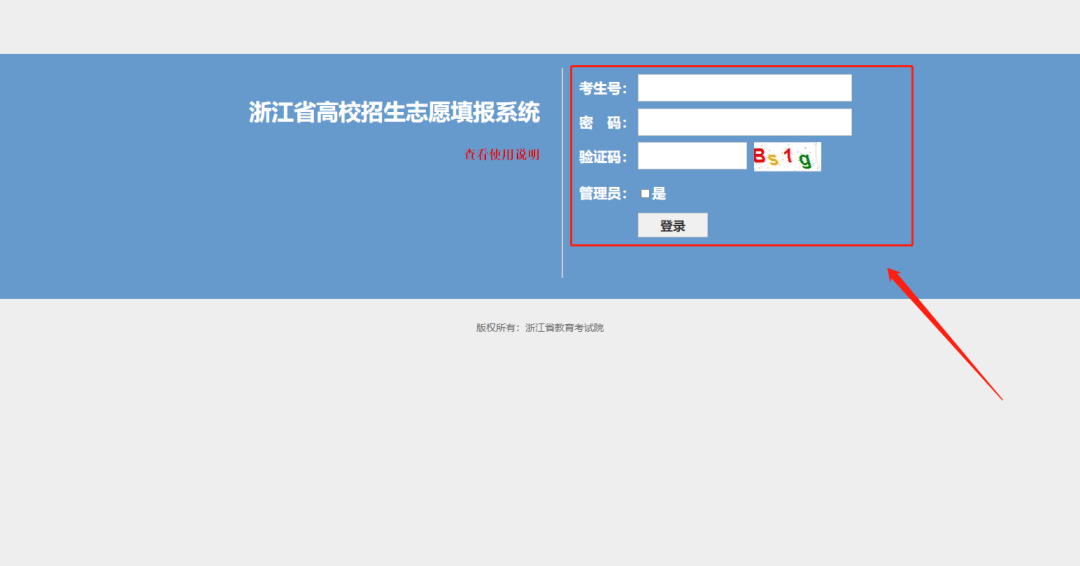Focus the 密码 password field
This screenshot has height=566, width=1080.
744,122
